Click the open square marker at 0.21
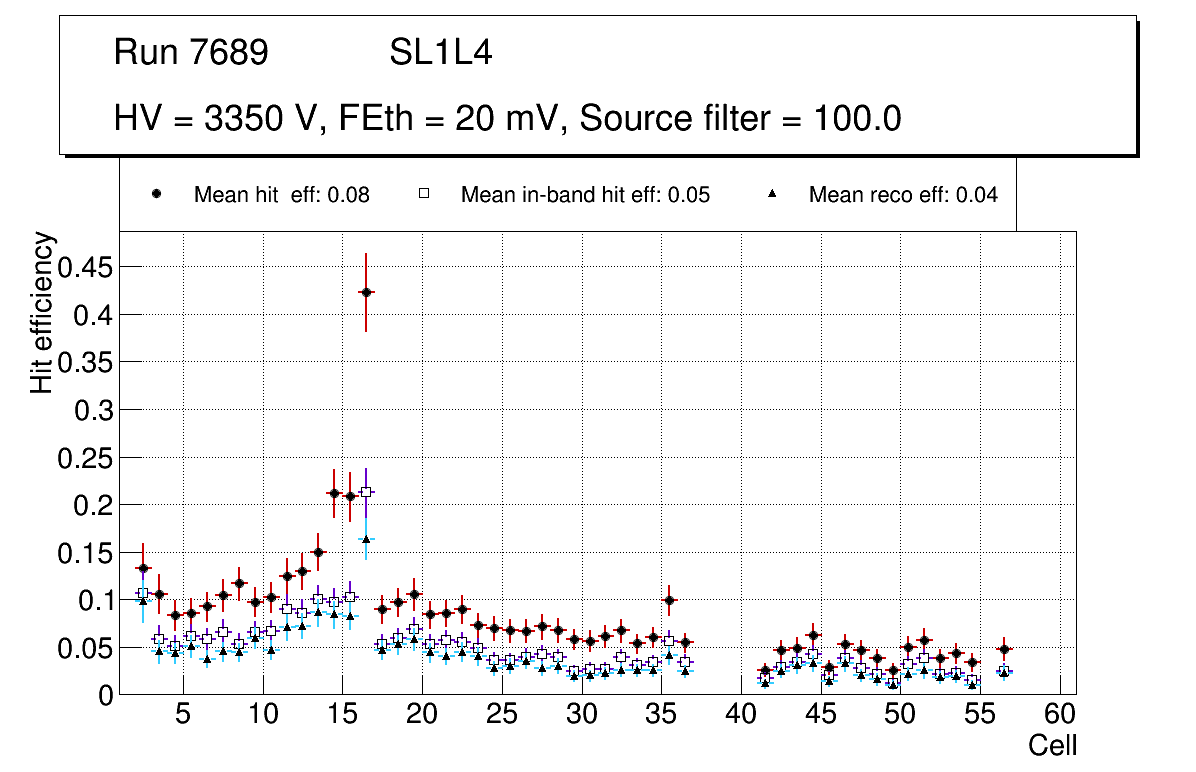This screenshot has height=772, width=1196. [366, 492]
